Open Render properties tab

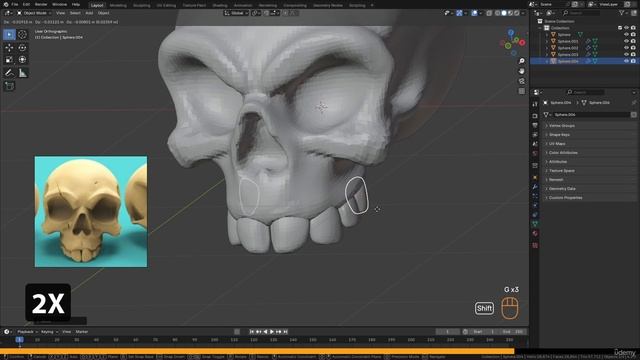tap(535, 116)
